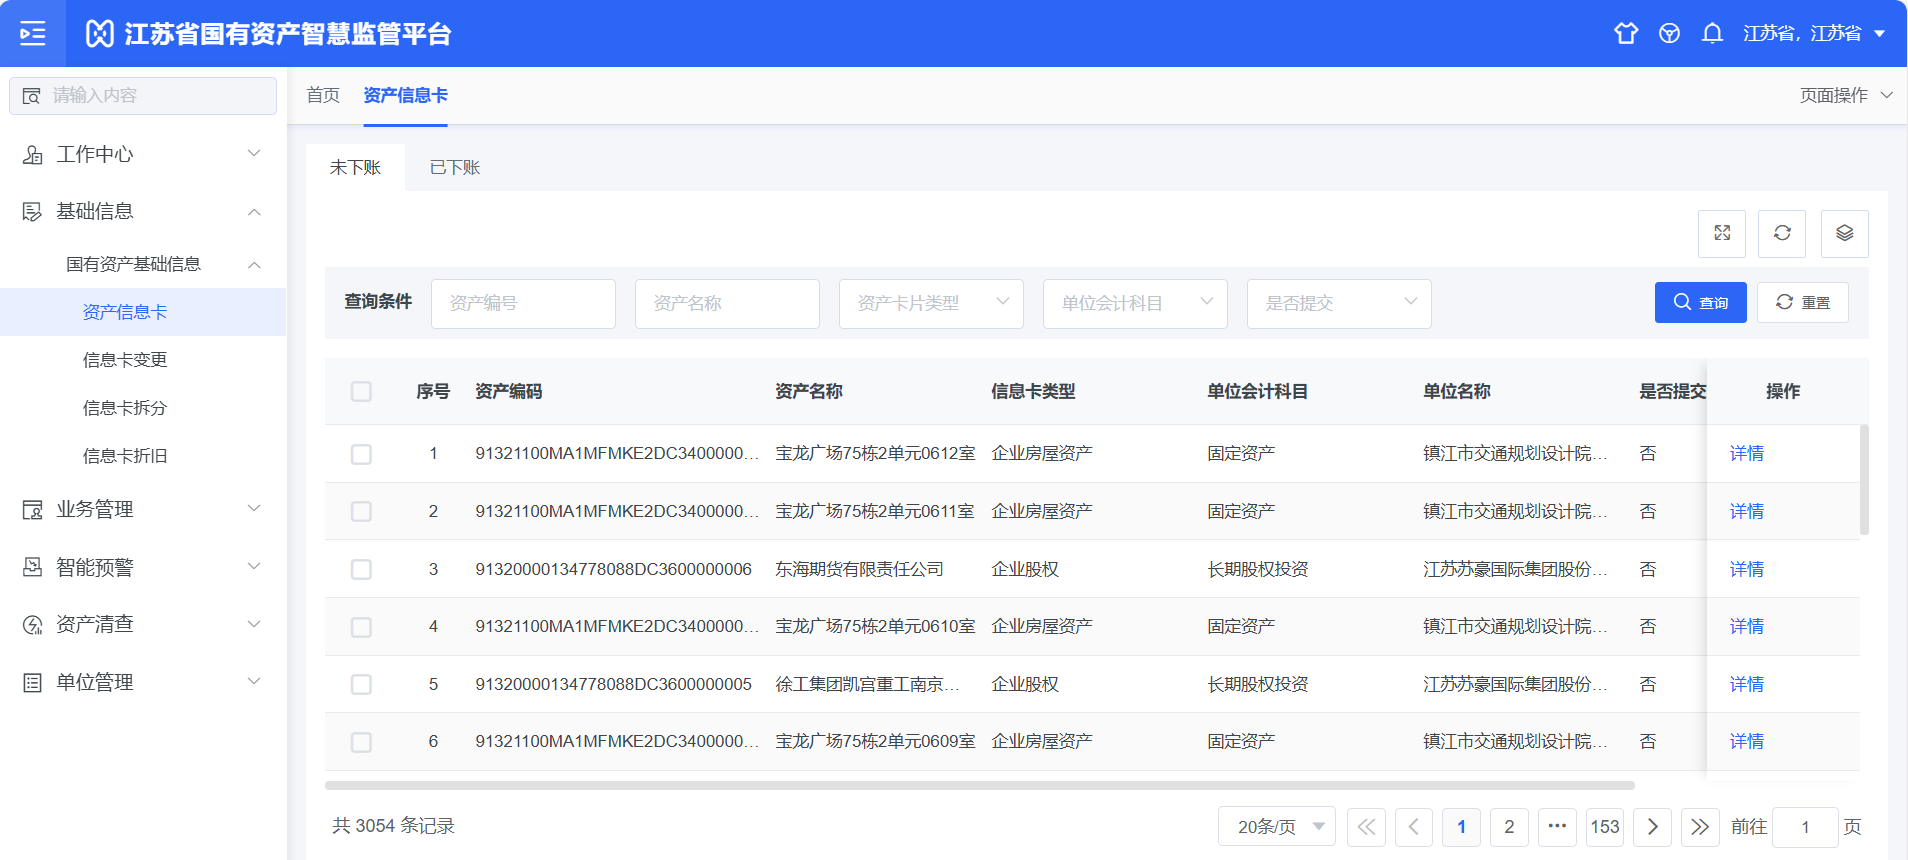Refresh the table with the reload icon
Viewport: 1908px width, 860px height.
pos(1782,233)
